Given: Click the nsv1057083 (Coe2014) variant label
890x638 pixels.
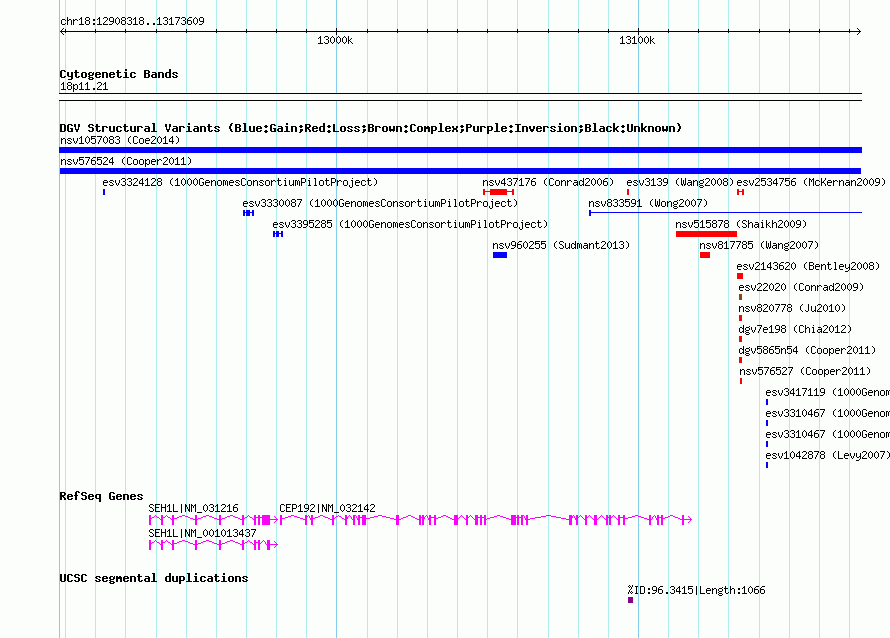Looking at the screenshot, I should 120,140.
